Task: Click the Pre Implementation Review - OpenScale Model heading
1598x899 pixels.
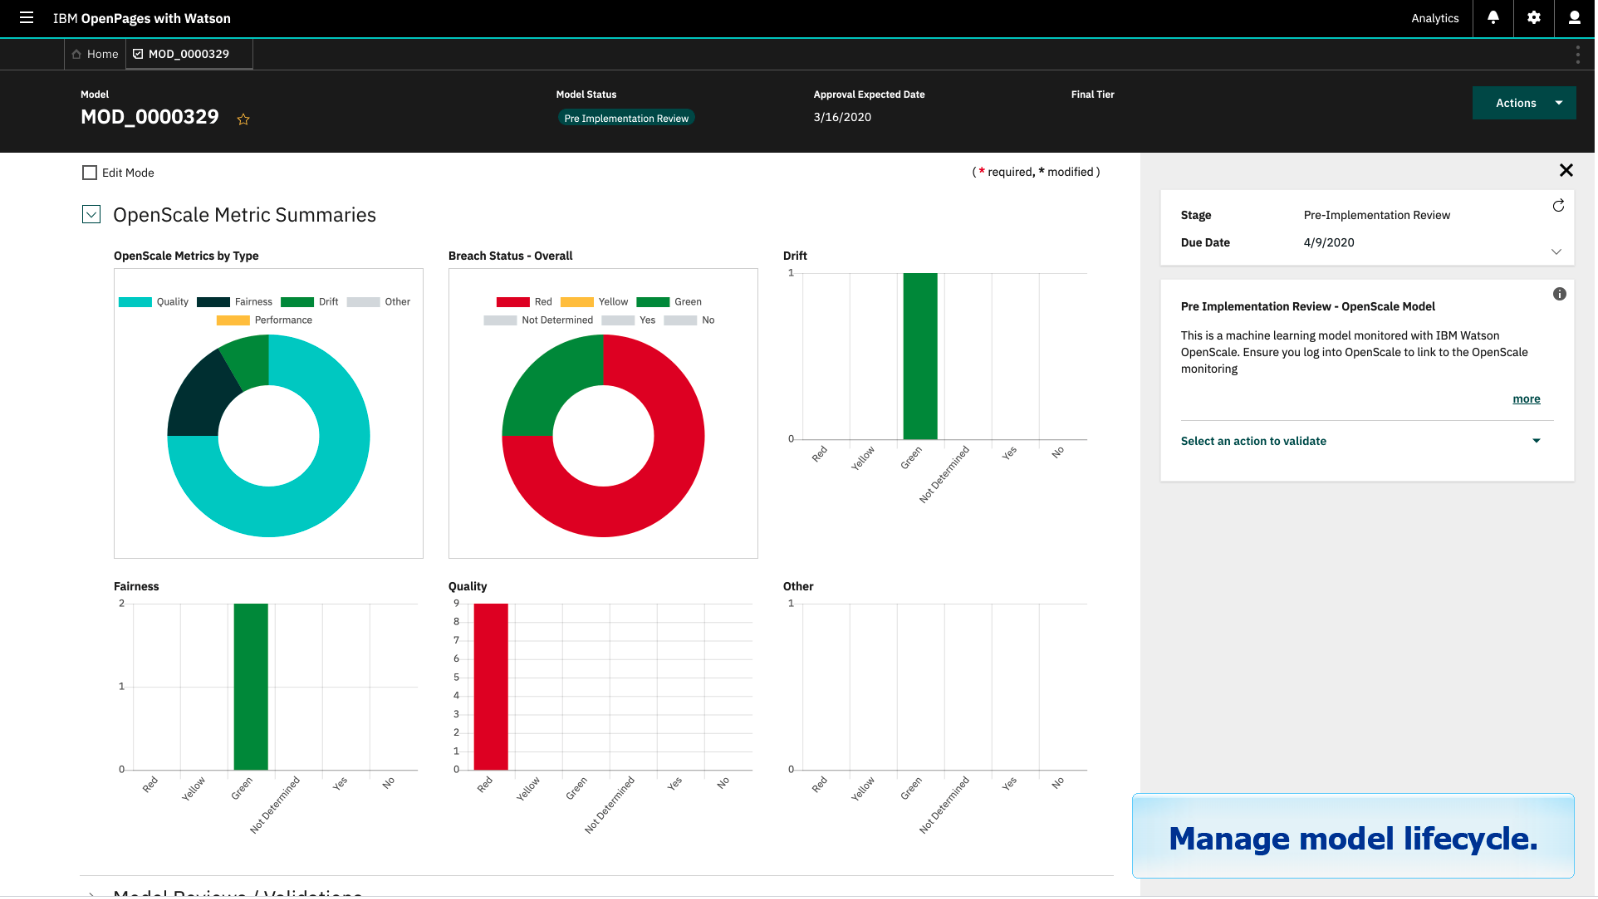Action: tap(1308, 307)
